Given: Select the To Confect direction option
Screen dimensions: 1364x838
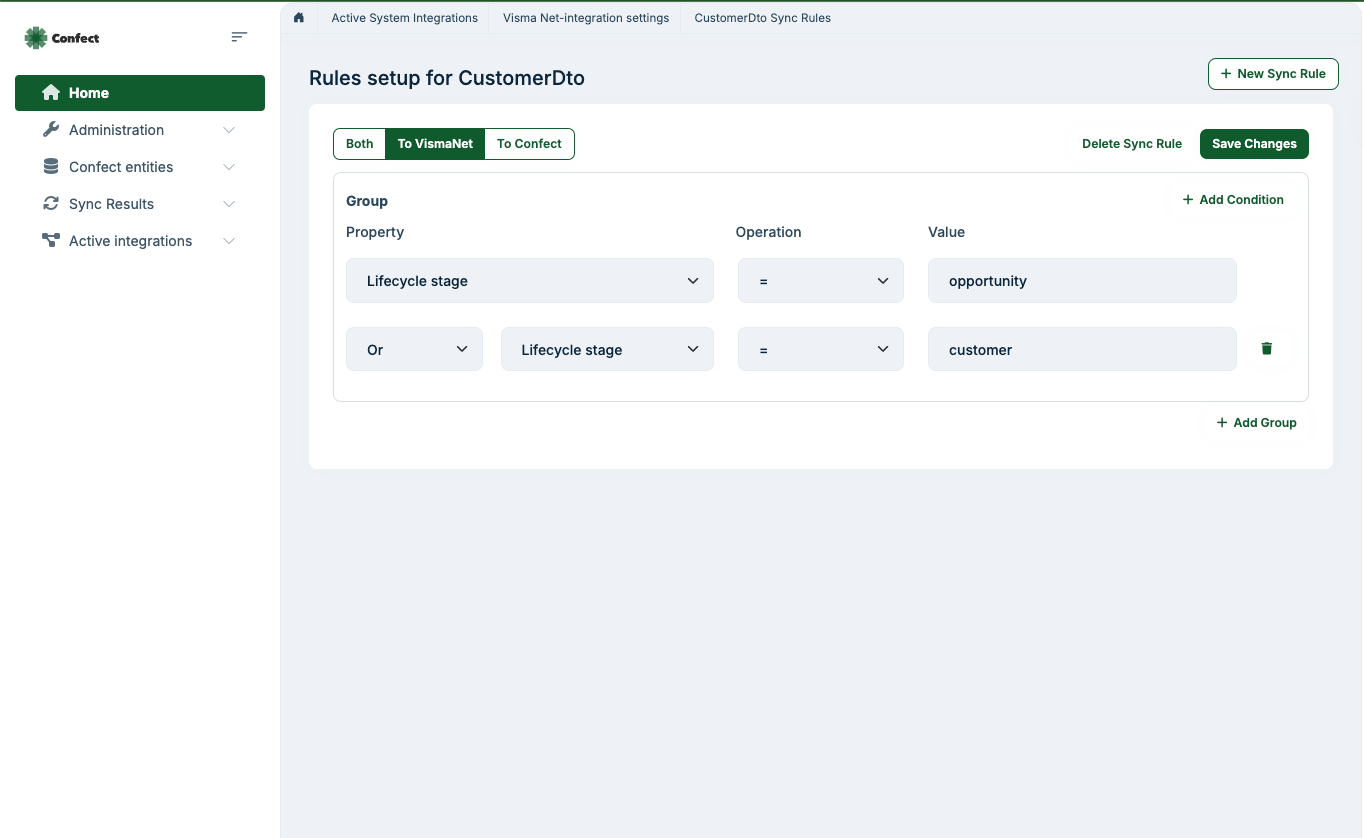Looking at the screenshot, I should pos(529,144).
